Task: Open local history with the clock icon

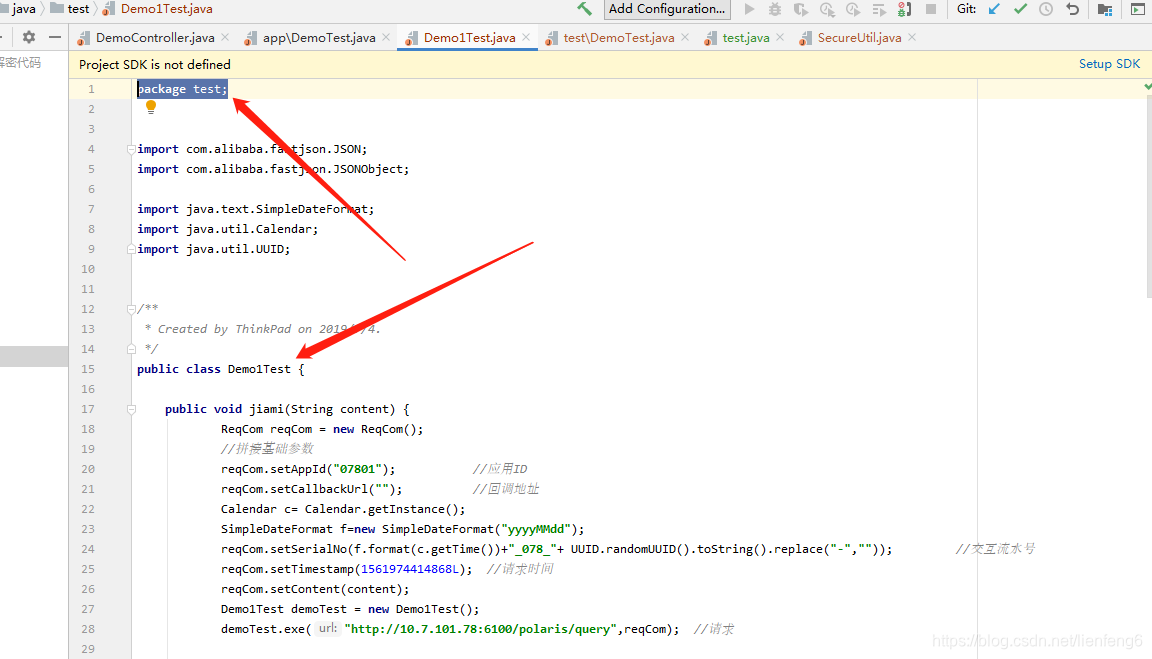Action: coord(1046,9)
